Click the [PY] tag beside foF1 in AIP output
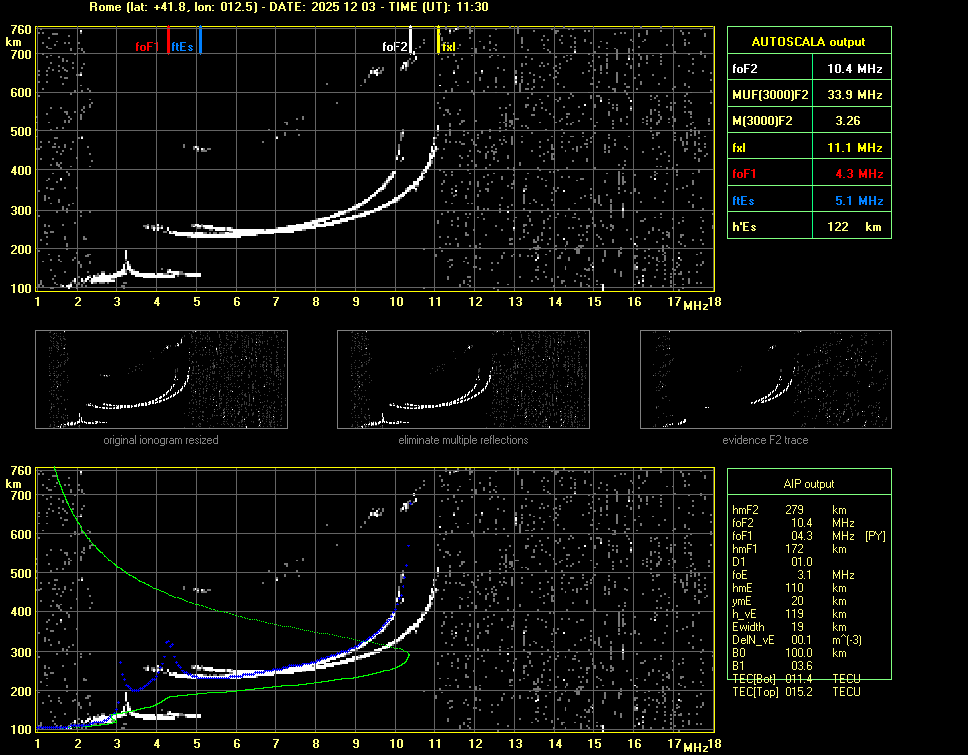 tap(874, 536)
